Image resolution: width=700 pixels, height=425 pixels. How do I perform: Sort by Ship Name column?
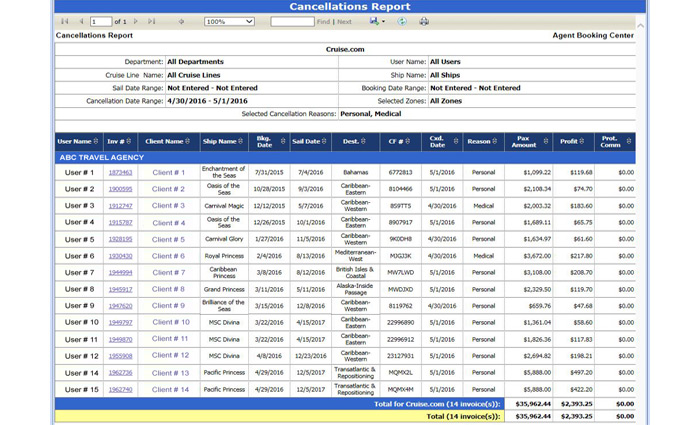[240, 141]
